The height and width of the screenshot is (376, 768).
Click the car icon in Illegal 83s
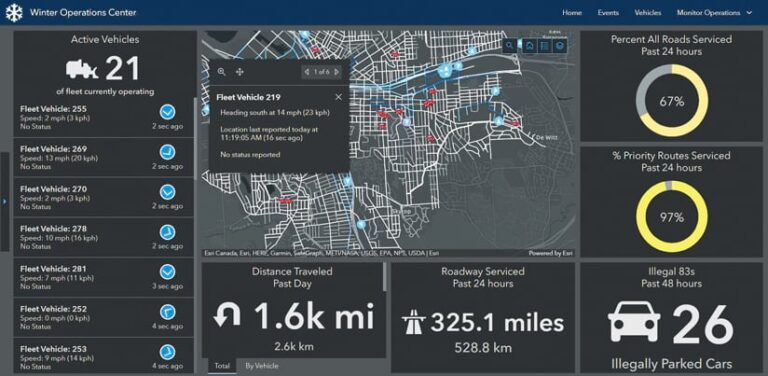point(634,322)
